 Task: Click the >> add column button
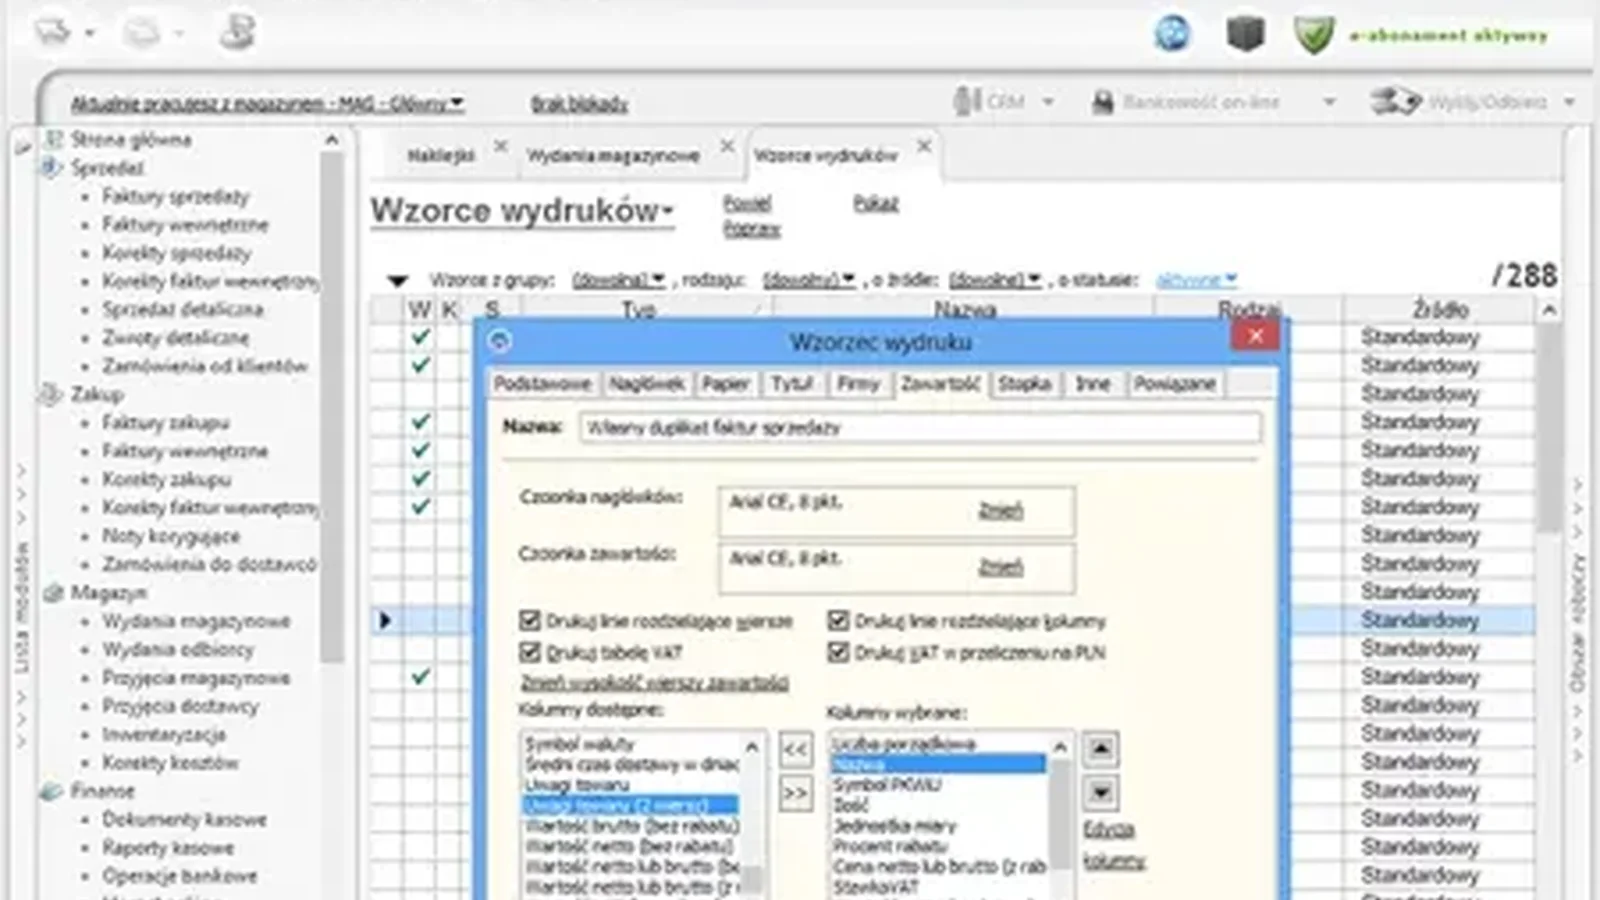click(795, 794)
